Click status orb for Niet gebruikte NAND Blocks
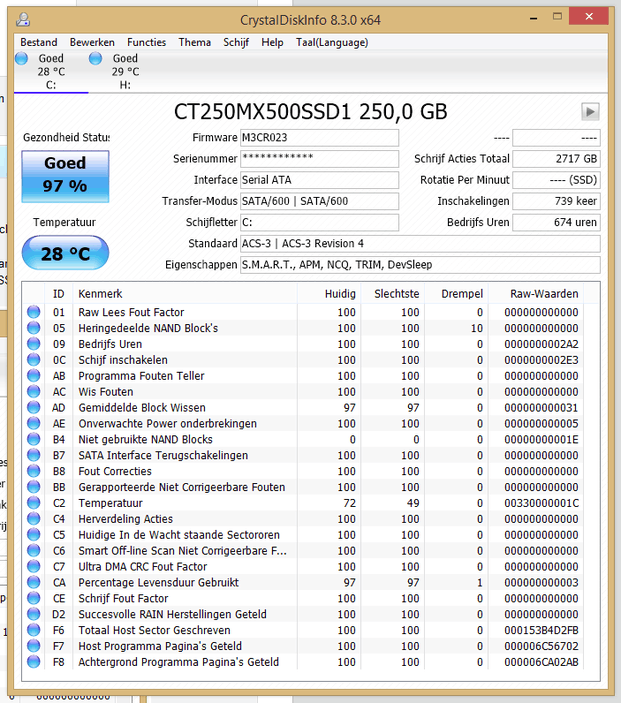 (x=34, y=439)
